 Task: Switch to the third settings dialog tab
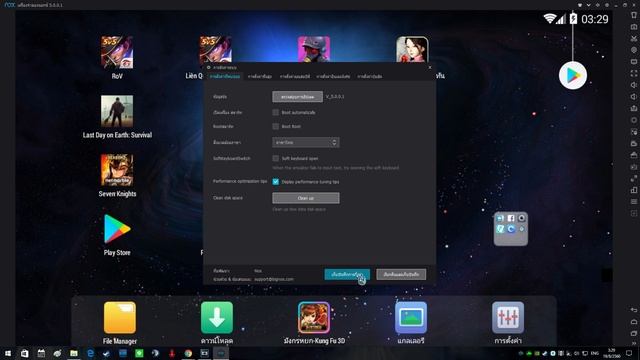(x=295, y=76)
